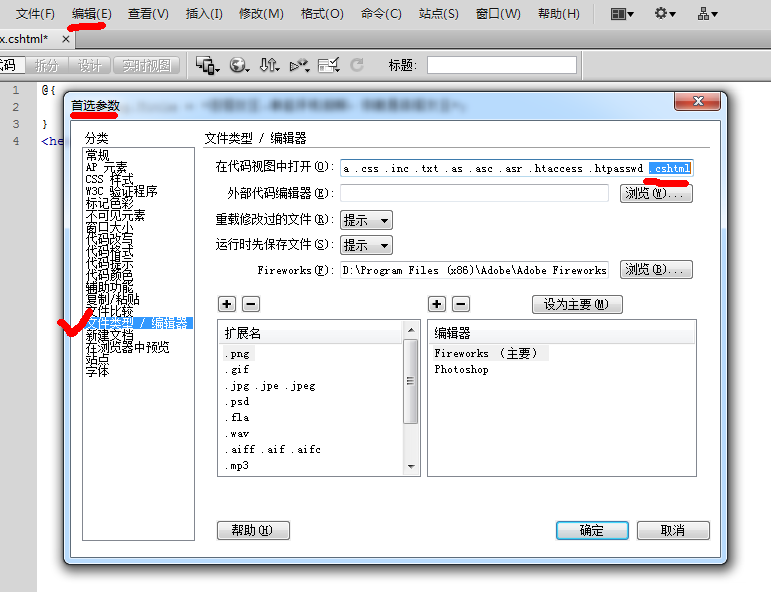Click the minus icon above the 扩展名 list
Viewport: 771px width, 592px height.
[x=250, y=304]
